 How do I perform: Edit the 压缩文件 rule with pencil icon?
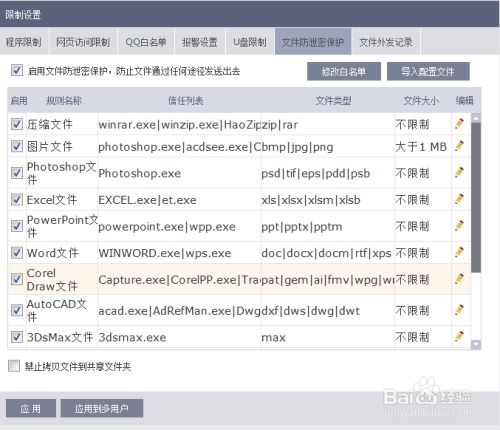point(459,124)
